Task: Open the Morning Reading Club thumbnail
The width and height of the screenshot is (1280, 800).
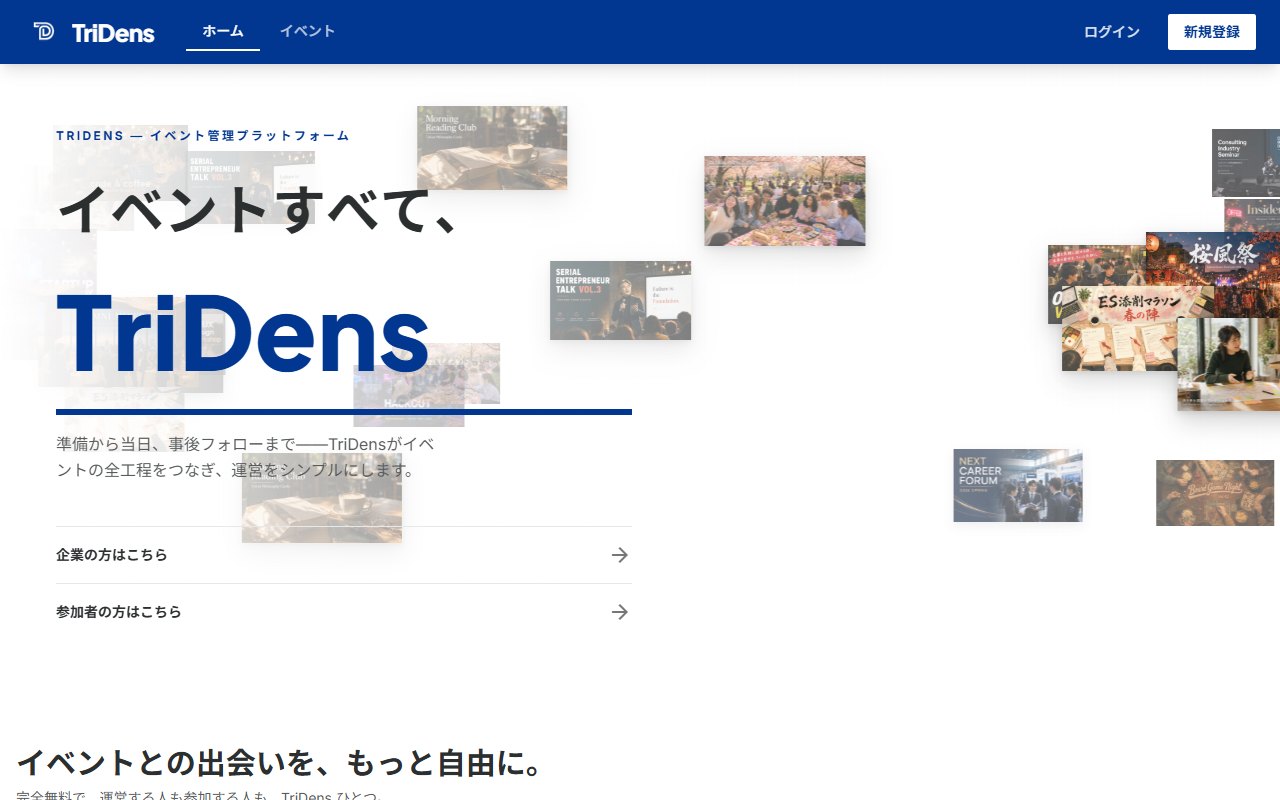Action: pyautogui.click(x=492, y=148)
